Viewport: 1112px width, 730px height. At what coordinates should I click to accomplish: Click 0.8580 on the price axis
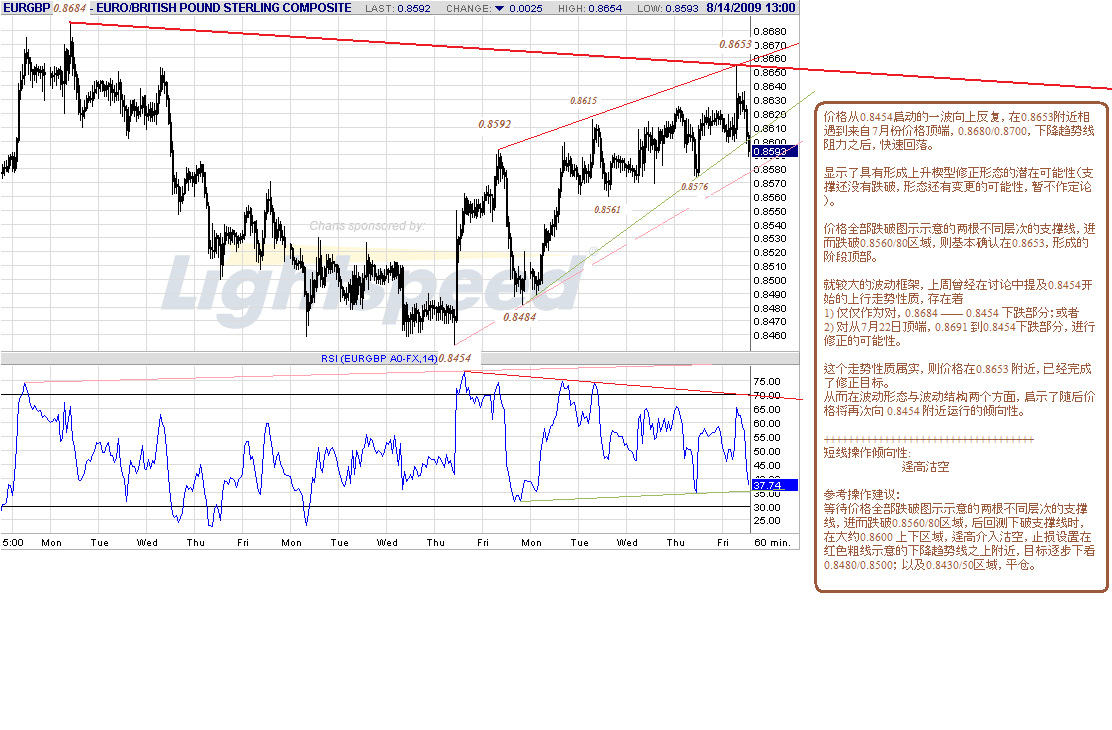click(x=770, y=170)
